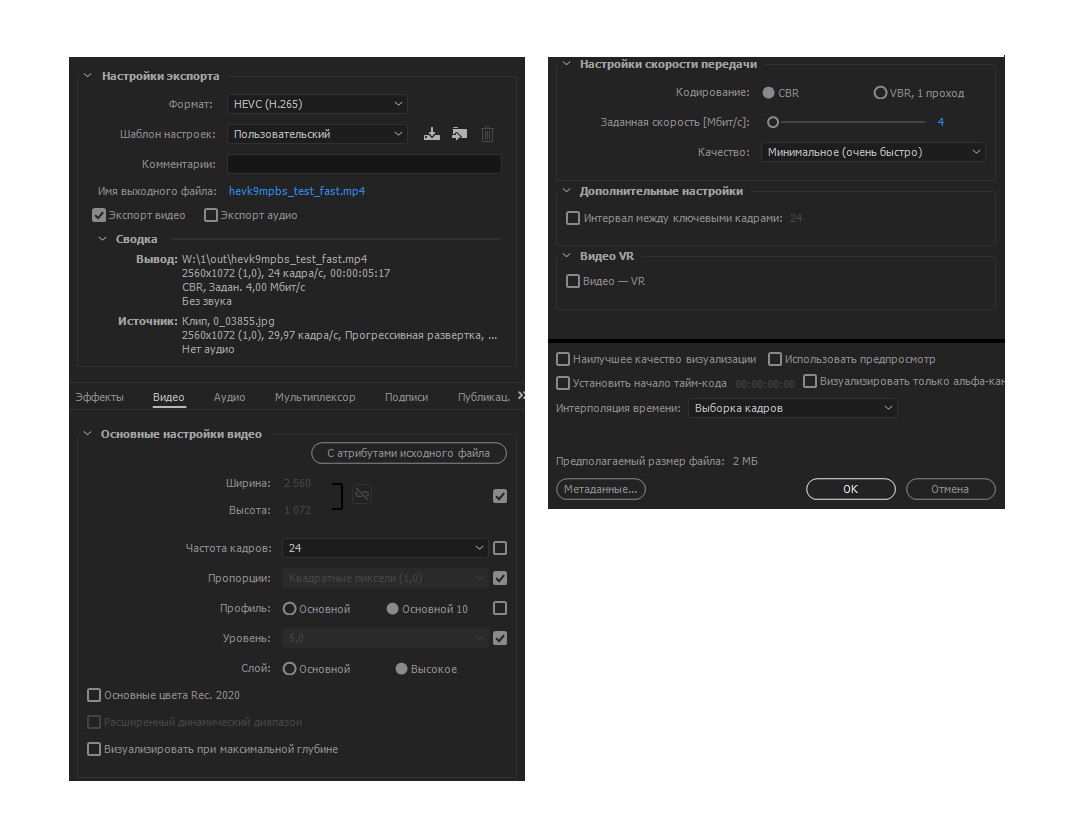This screenshot has height=827, width=1073.
Task: Check the Видео — VR box
Action: (573, 281)
